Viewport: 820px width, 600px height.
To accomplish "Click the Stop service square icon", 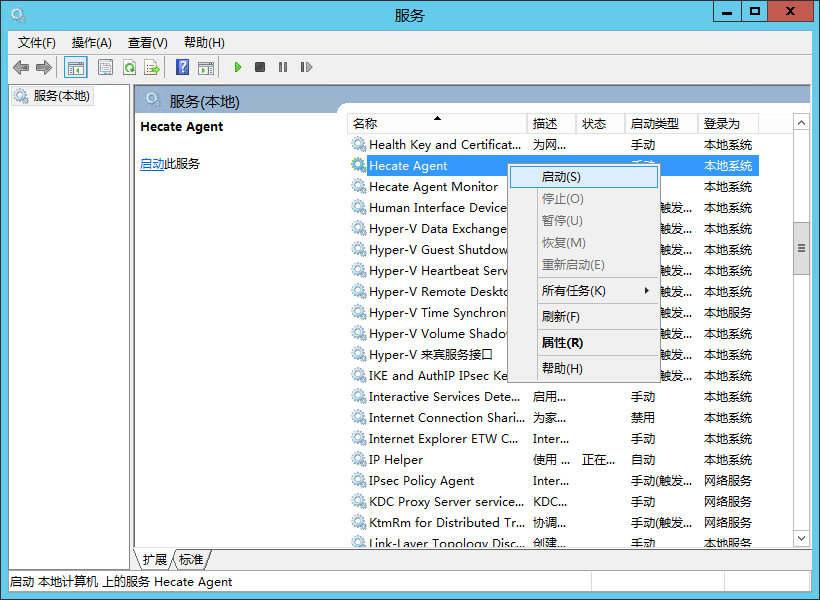I will [260, 67].
